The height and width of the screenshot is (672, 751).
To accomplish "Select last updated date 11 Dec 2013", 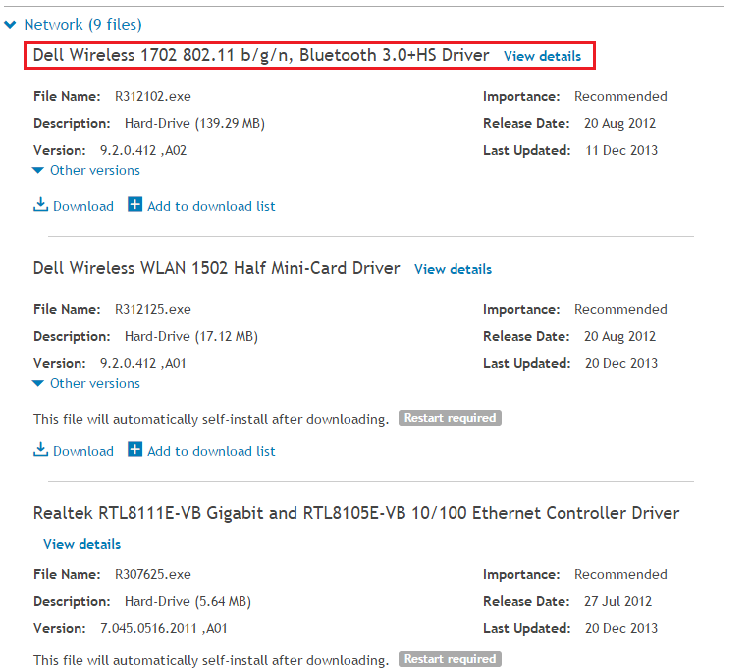I will pyautogui.click(x=621, y=150).
